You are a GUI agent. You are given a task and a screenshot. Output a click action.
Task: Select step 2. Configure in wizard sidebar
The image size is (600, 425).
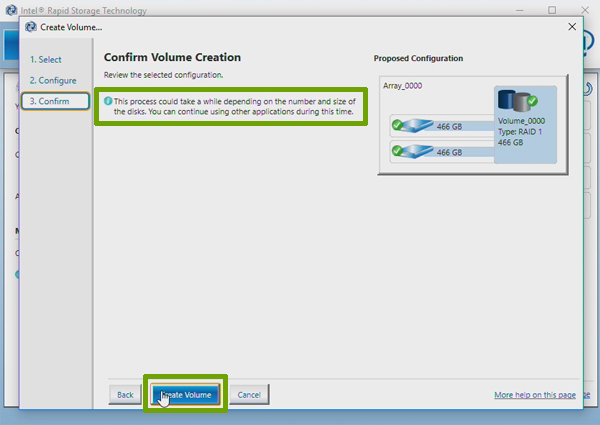pyautogui.click(x=53, y=80)
